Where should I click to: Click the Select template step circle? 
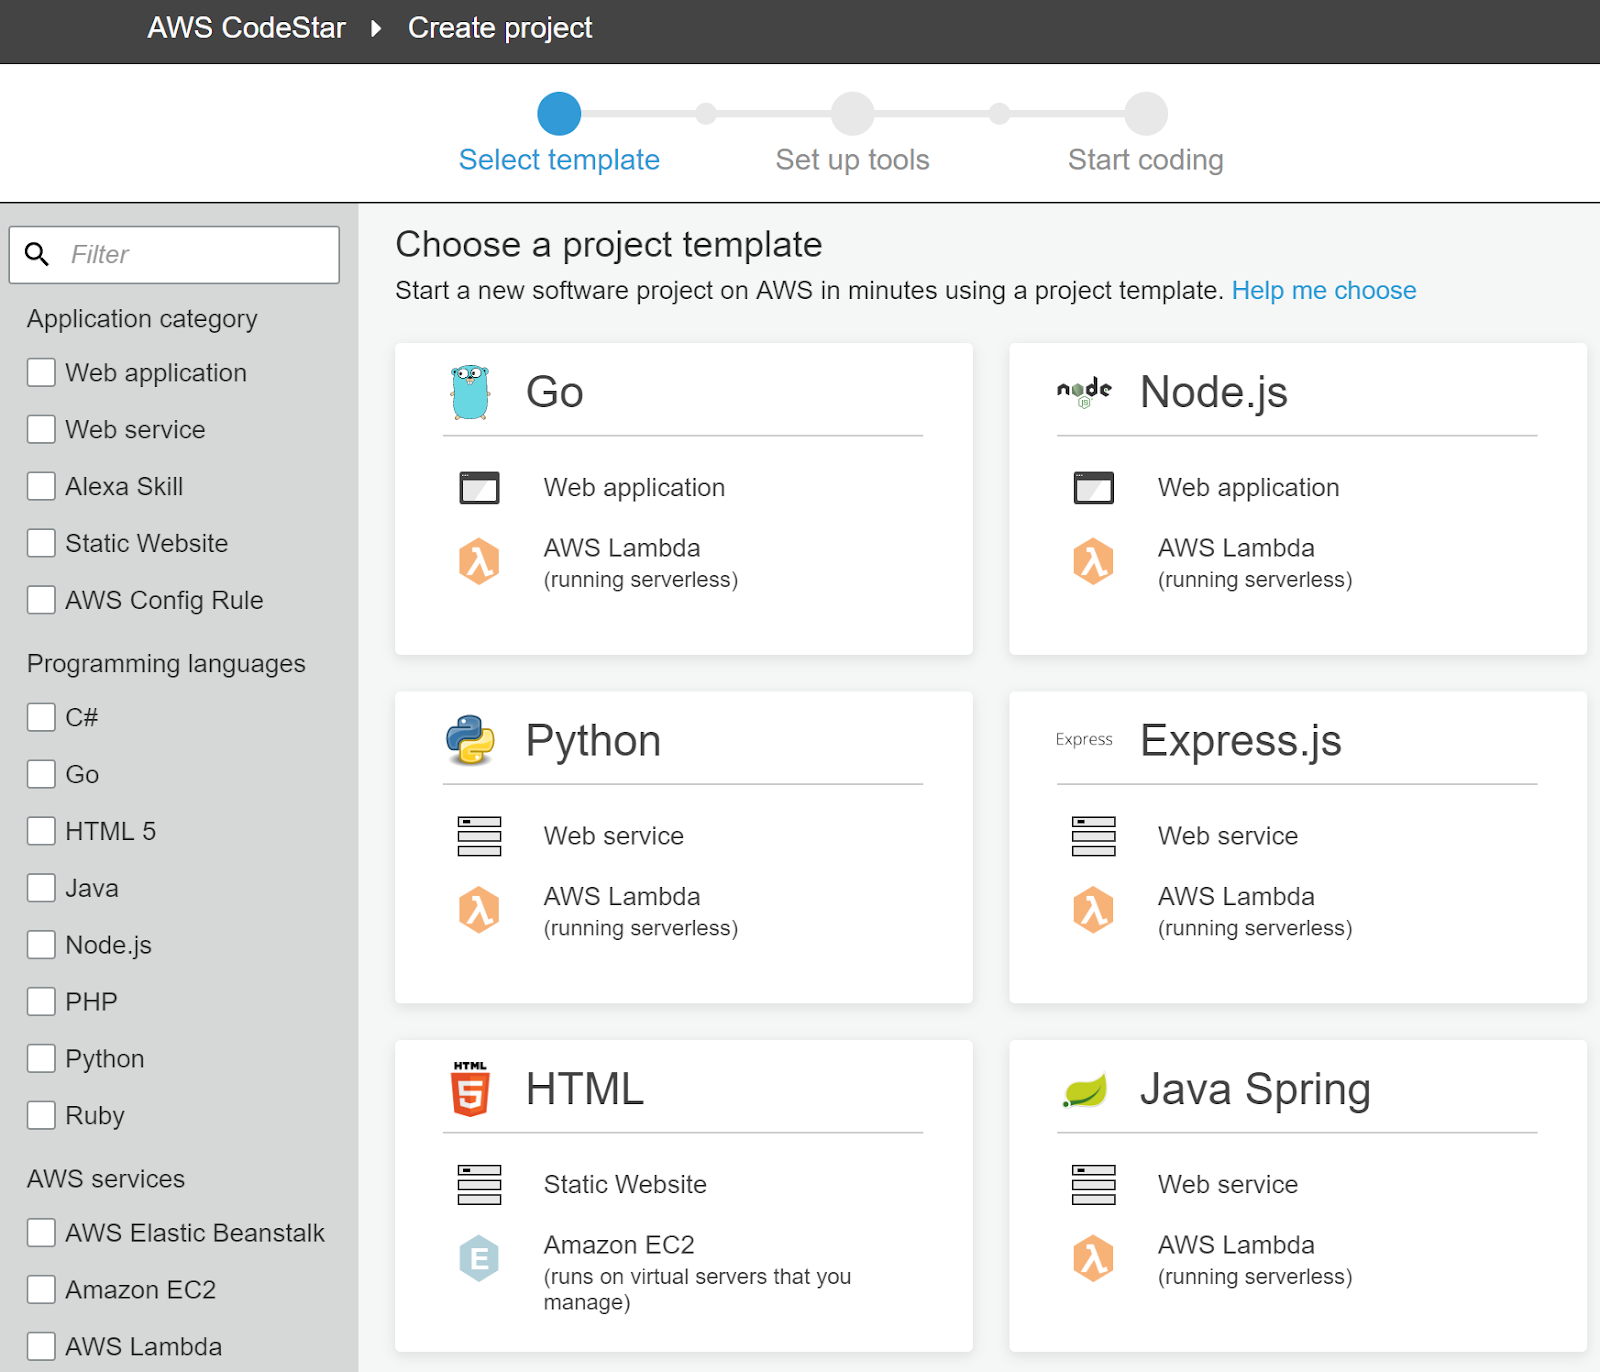(x=559, y=114)
